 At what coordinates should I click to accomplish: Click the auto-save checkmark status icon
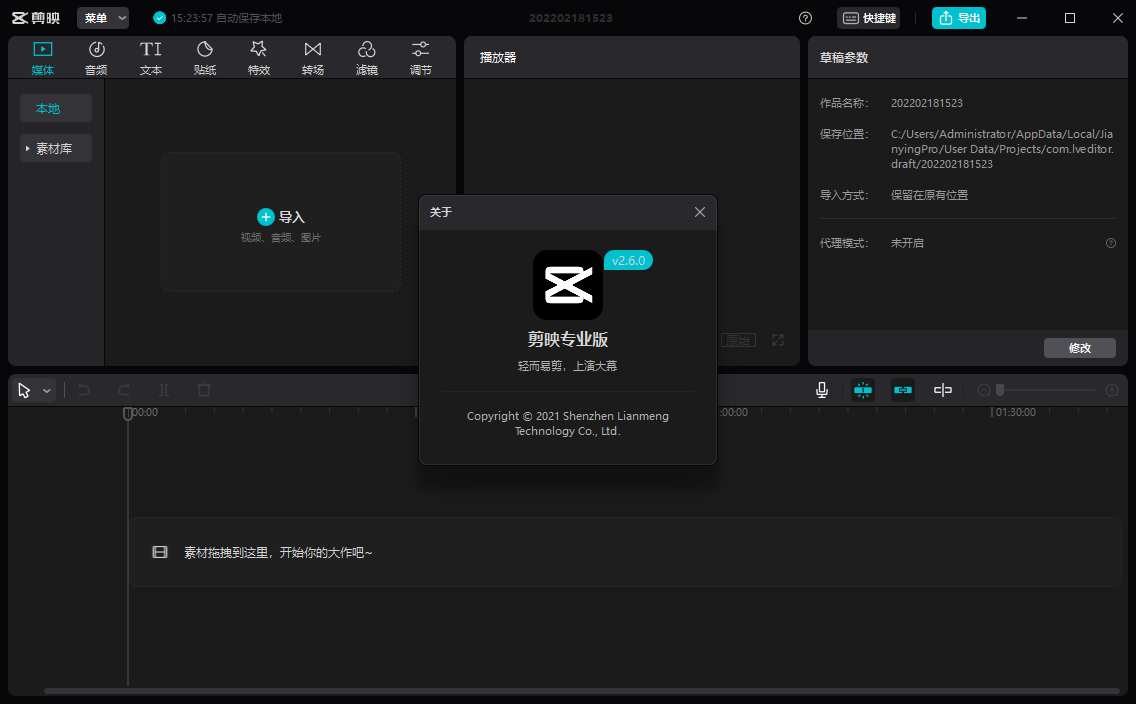[x=159, y=18]
